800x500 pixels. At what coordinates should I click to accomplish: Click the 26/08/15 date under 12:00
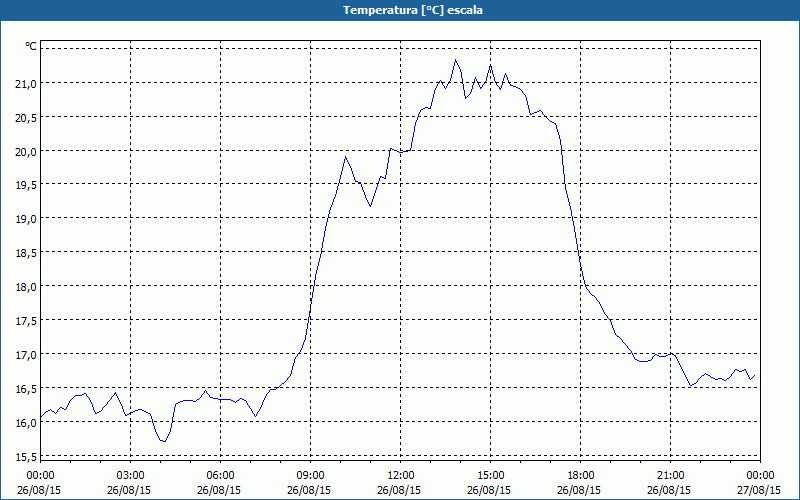pos(399,490)
